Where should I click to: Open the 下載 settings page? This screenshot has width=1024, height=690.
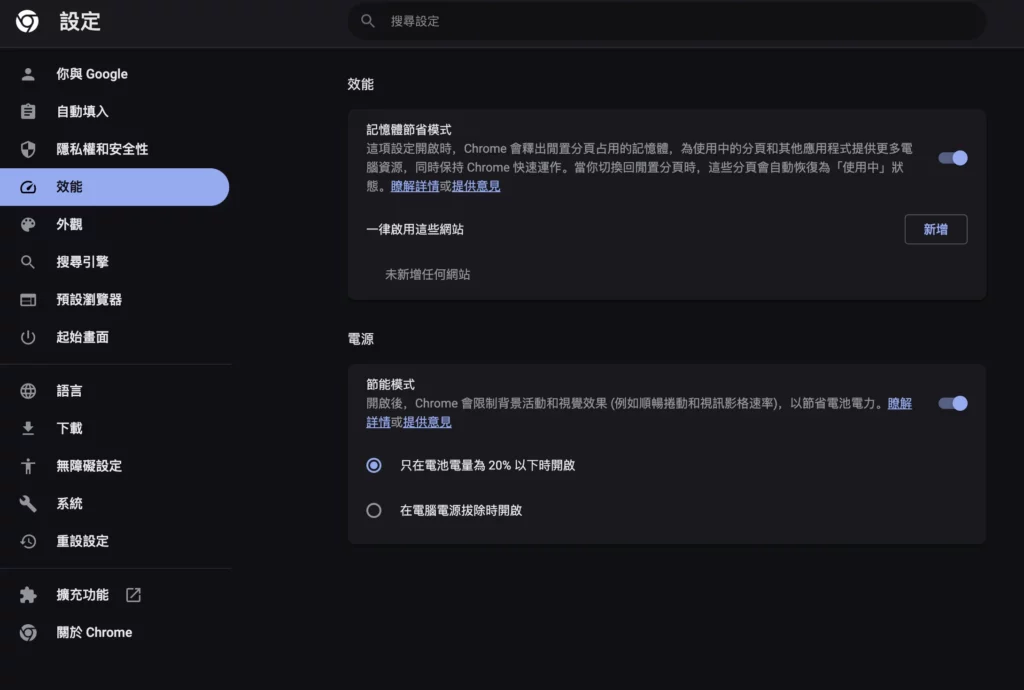pyautogui.click(x=114, y=428)
